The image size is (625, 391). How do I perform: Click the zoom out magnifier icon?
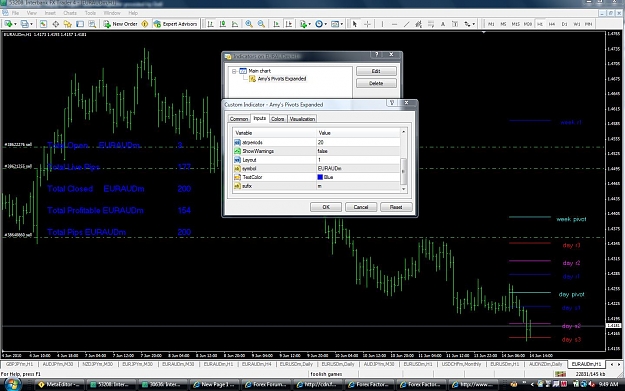point(261,24)
